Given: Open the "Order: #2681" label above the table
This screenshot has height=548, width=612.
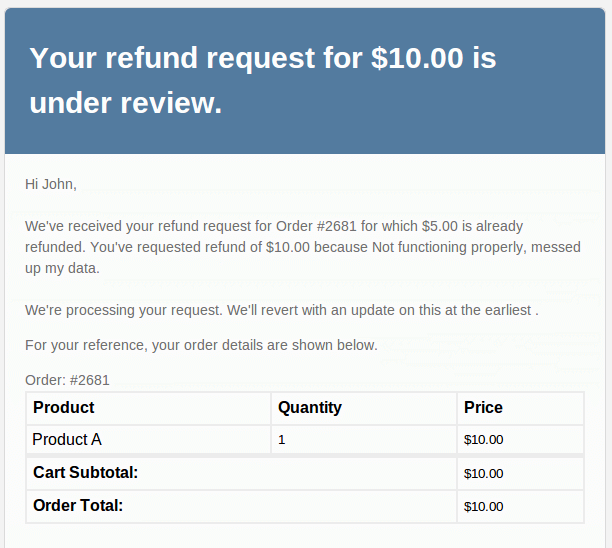Looking at the screenshot, I should (67, 380).
